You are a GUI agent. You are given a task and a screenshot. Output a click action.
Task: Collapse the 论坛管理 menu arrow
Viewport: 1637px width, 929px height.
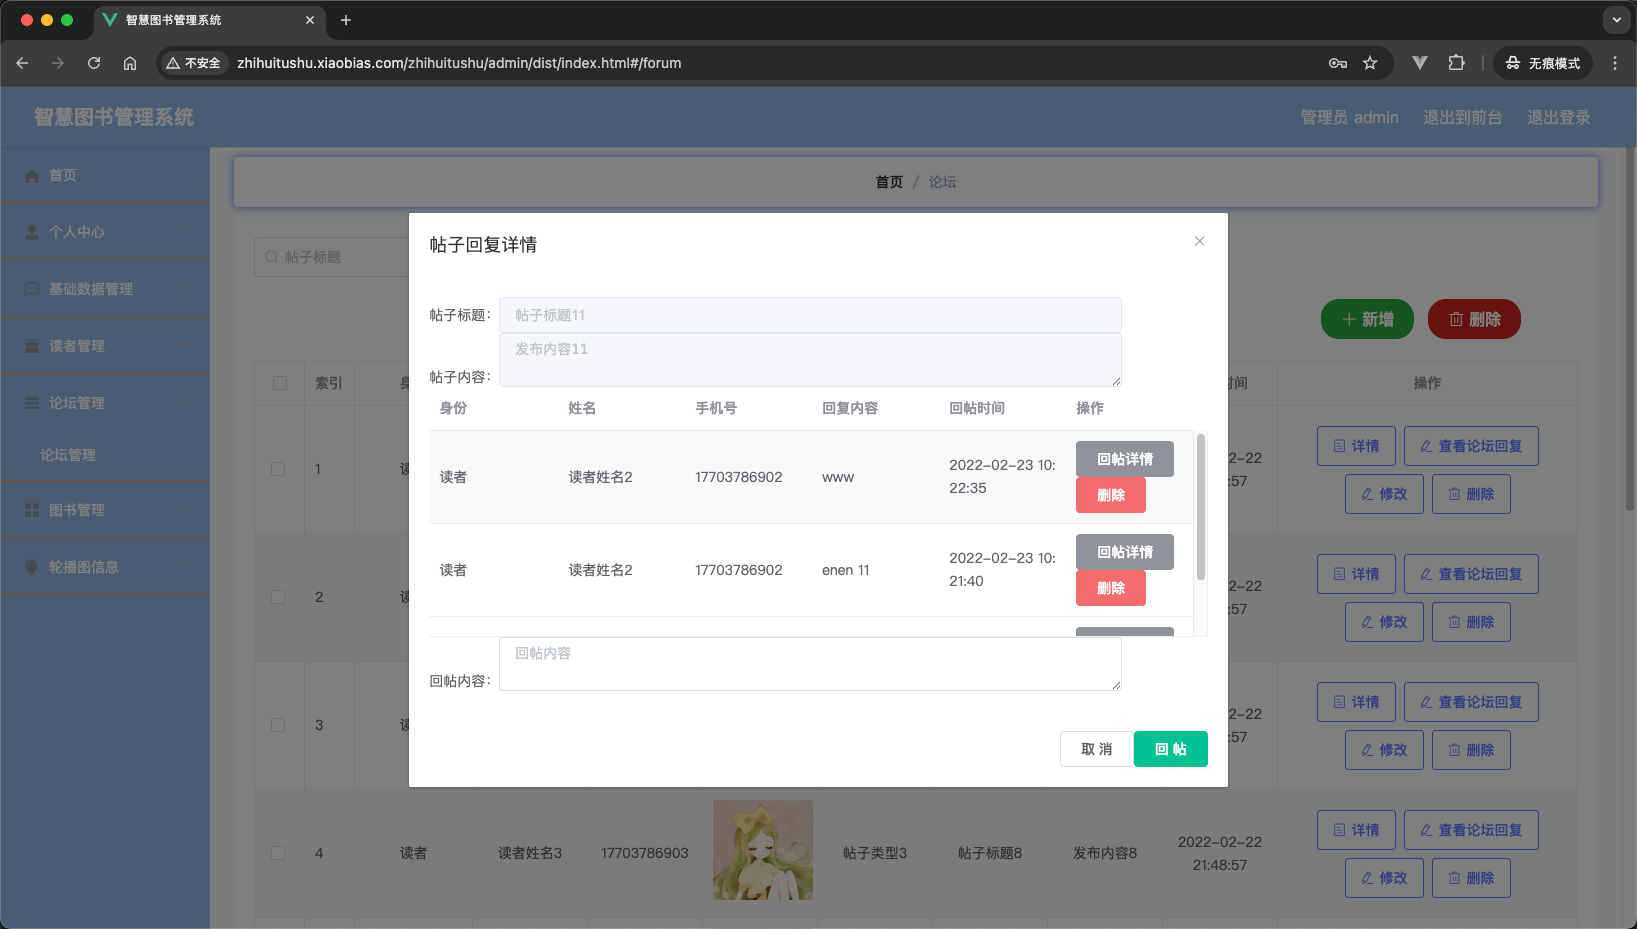(184, 403)
